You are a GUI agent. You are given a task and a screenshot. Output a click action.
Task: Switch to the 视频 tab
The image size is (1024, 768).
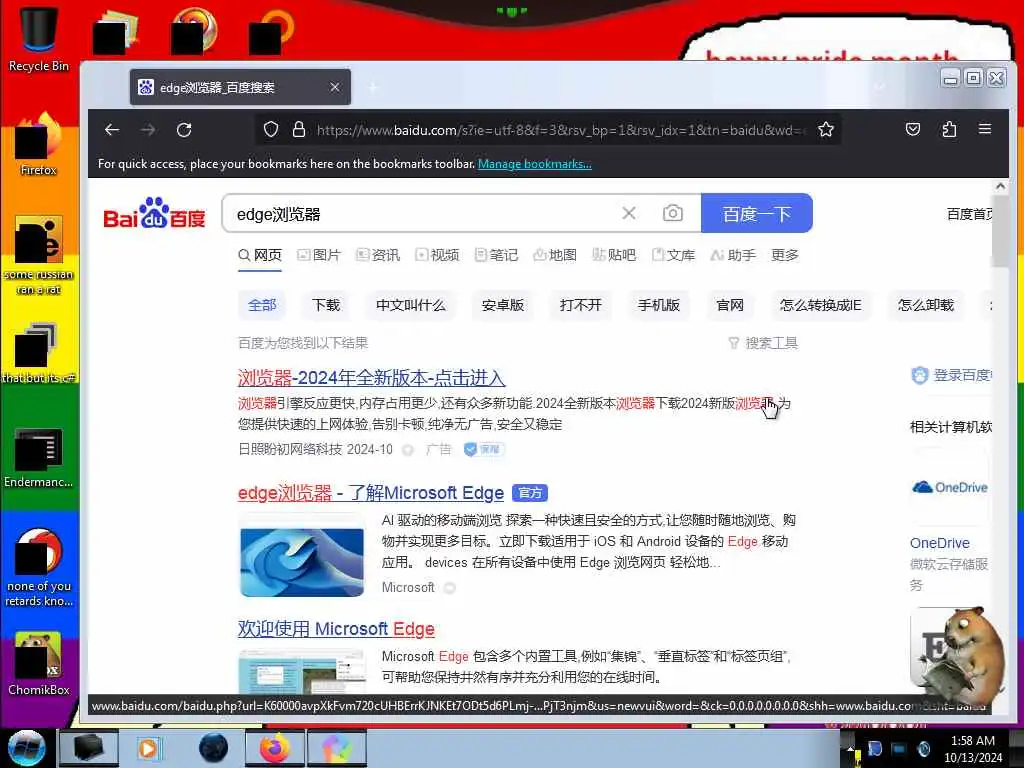click(x=438, y=255)
